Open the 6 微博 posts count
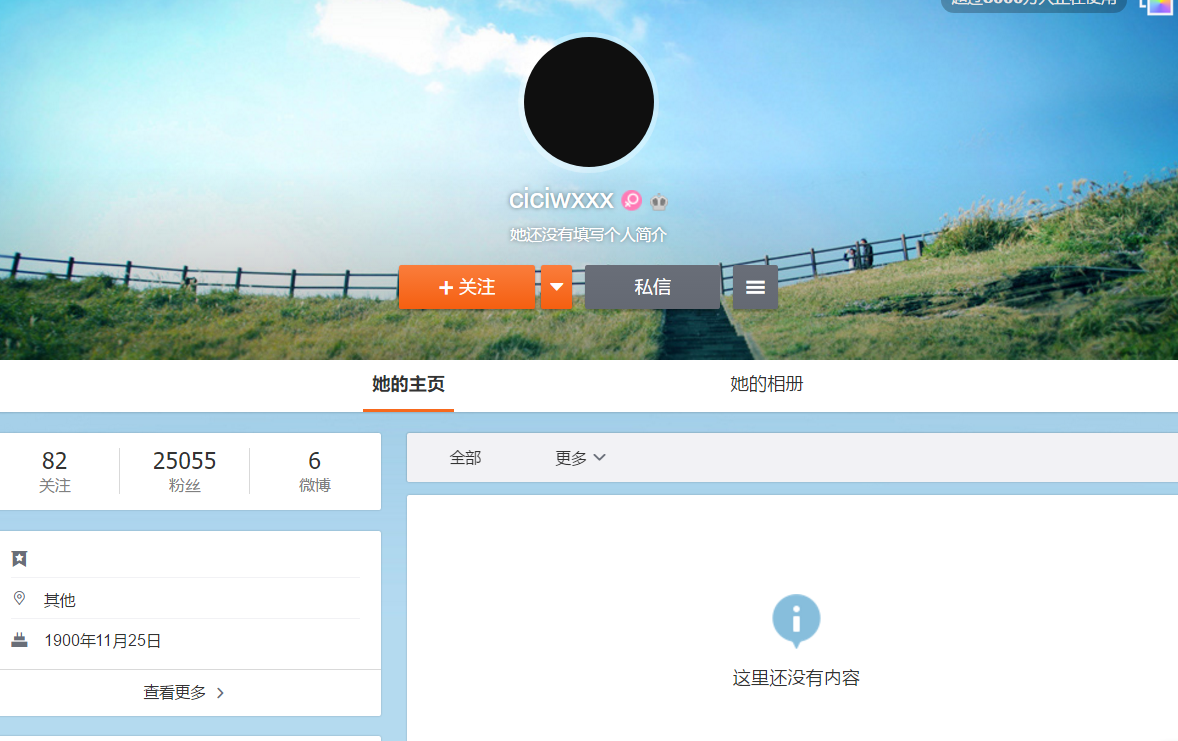 click(x=315, y=471)
